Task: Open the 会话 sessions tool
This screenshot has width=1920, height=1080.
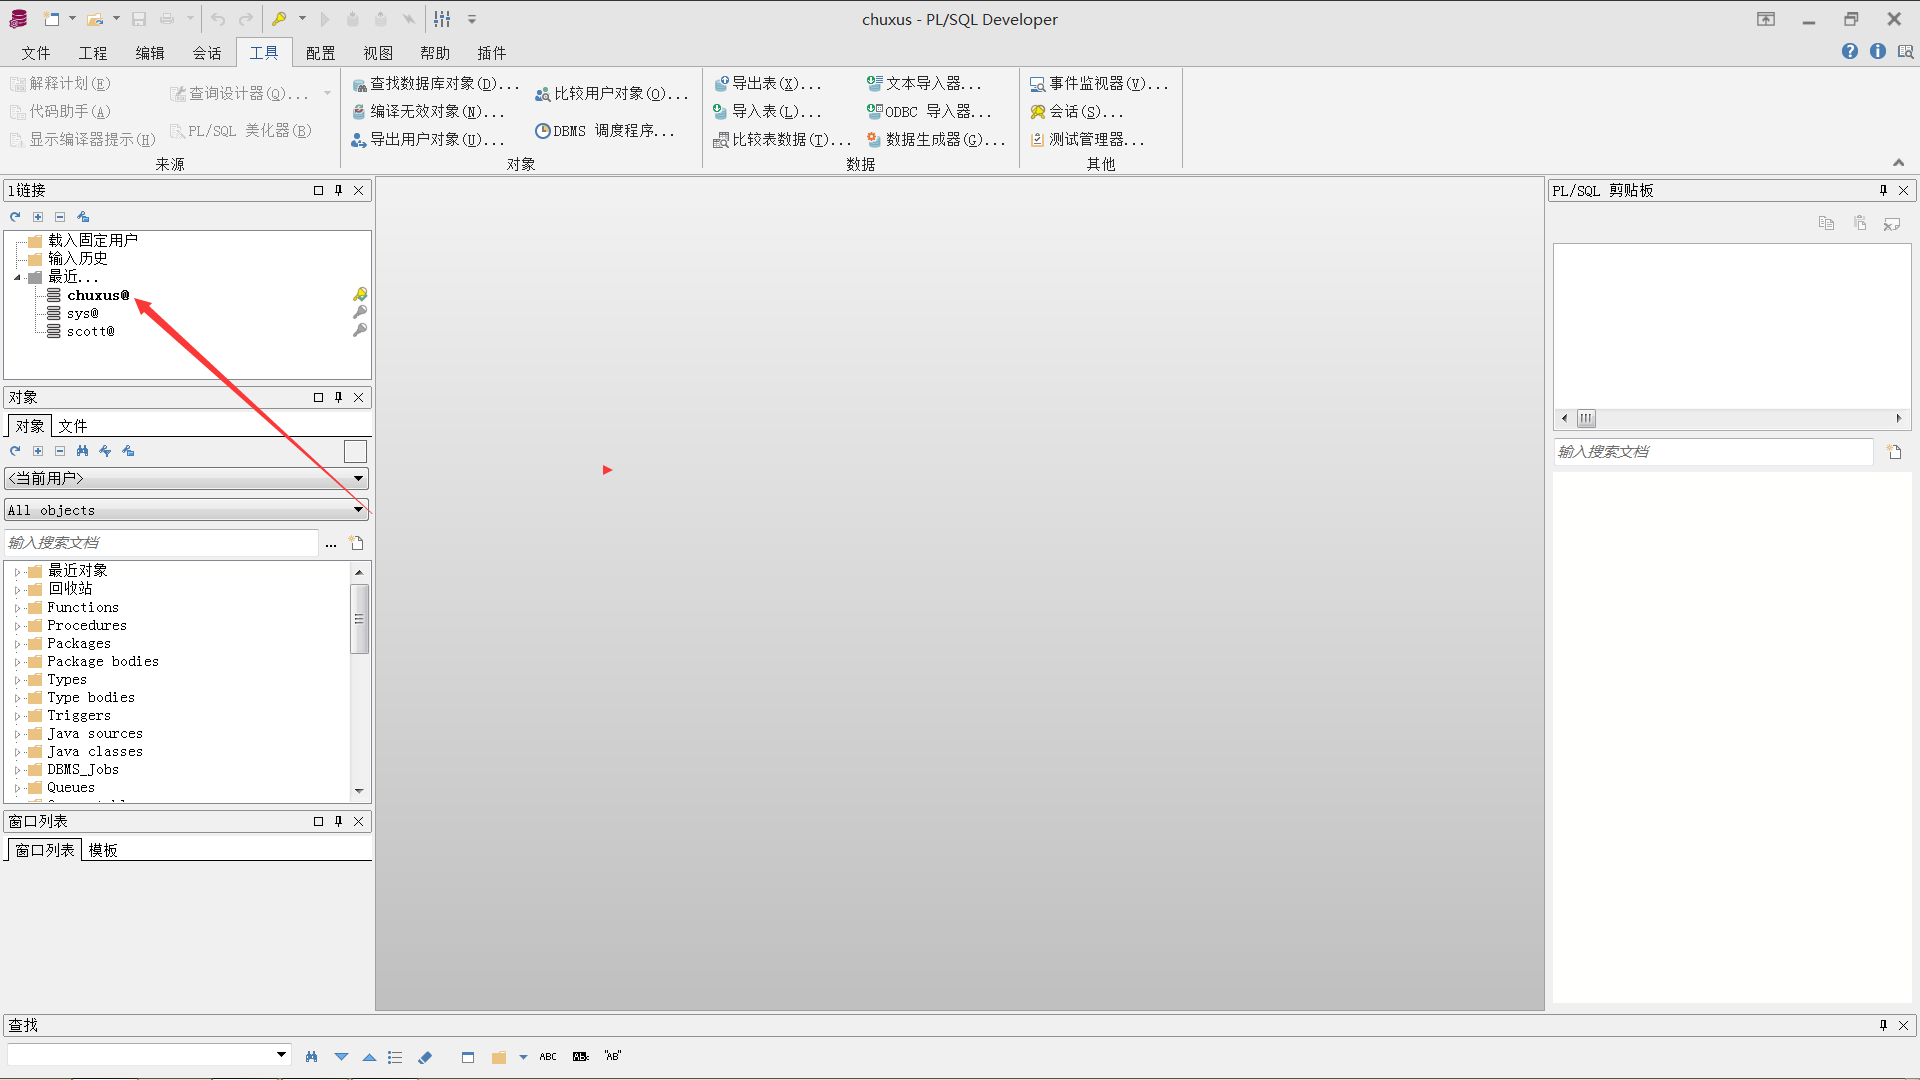Action: pos(1076,112)
